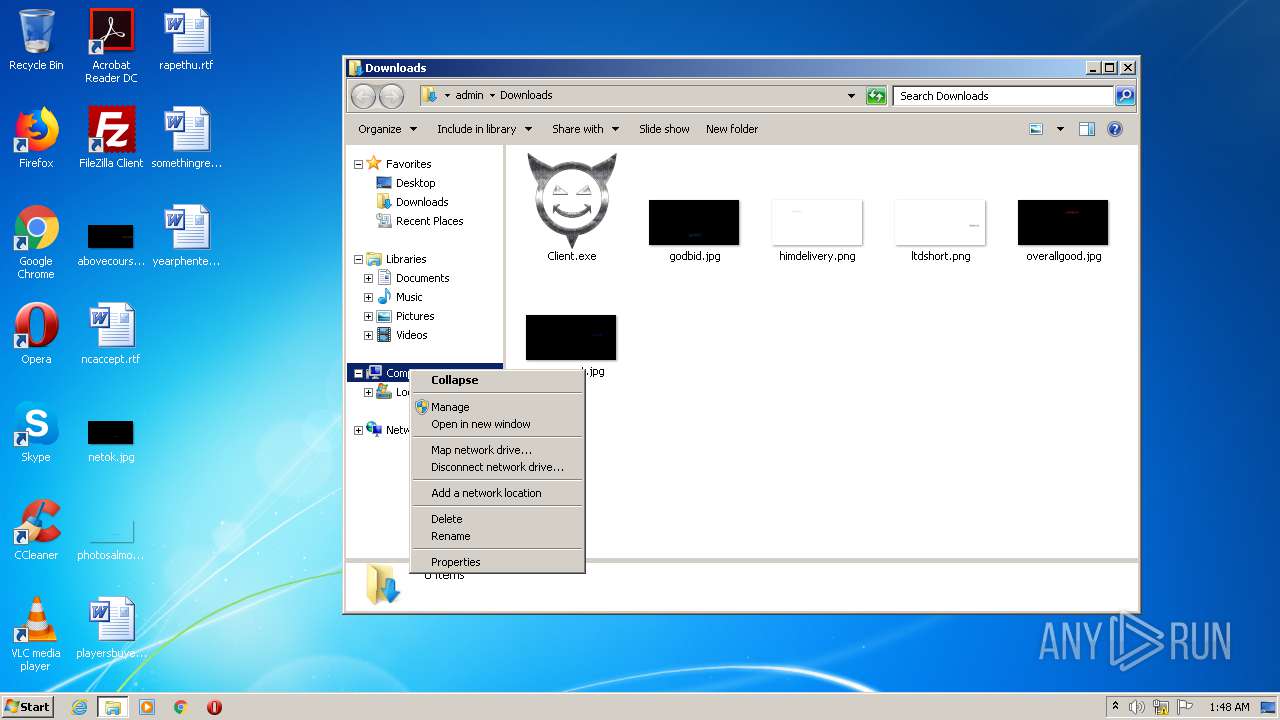Change the view with the views icon
Image resolution: width=1280 pixels, height=720 pixels.
(x=1036, y=129)
